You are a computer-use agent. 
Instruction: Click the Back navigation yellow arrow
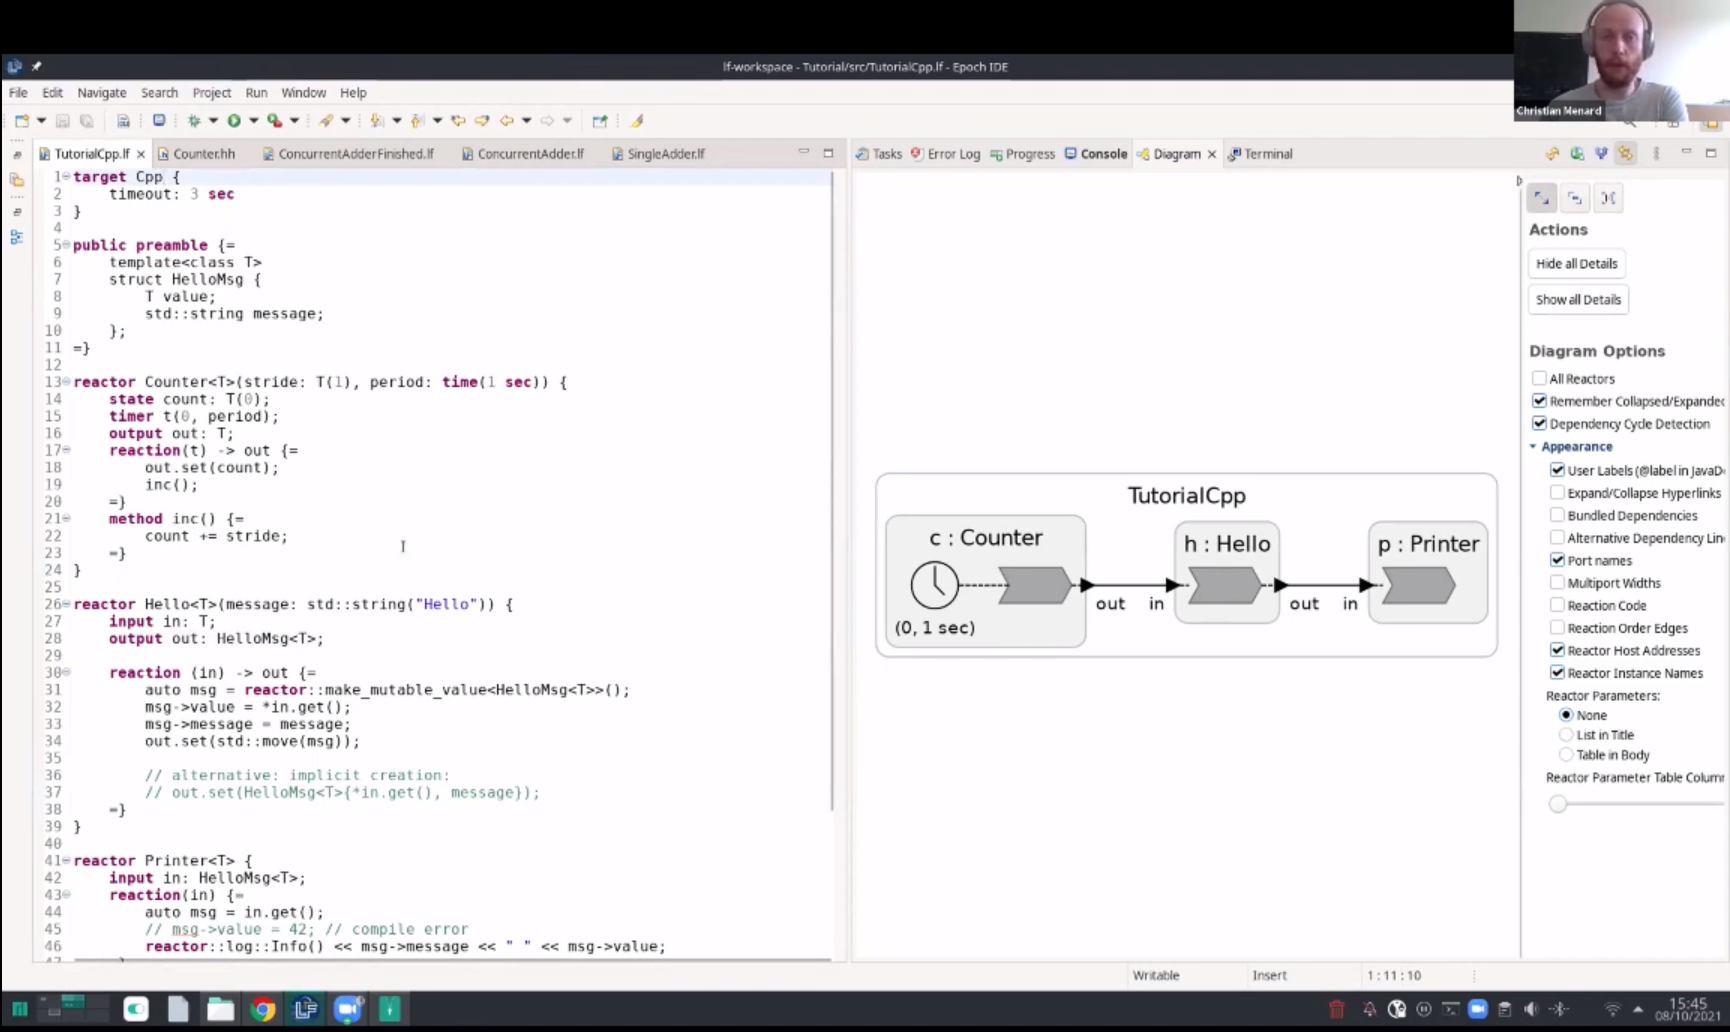click(x=506, y=121)
